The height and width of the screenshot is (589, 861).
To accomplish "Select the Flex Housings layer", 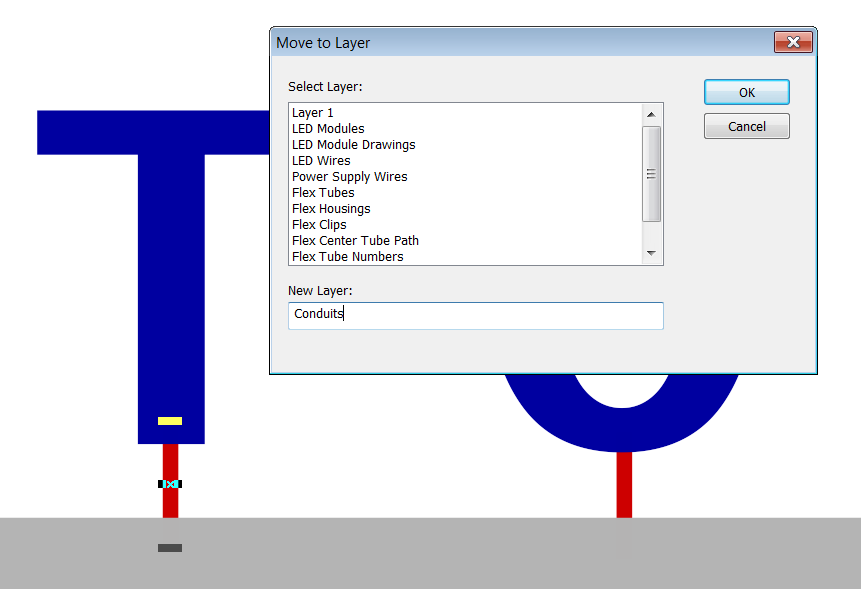I will pyautogui.click(x=331, y=209).
